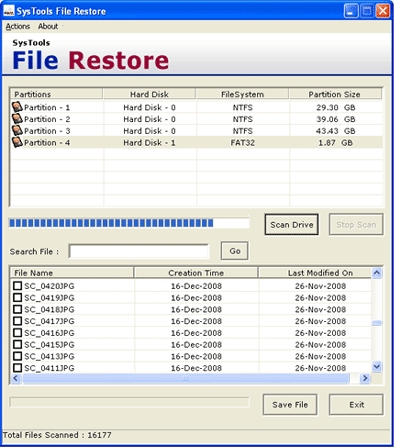The height and width of the screenshot is (448, 394).
Task: Click the 43.43 GB partition size cell
Action: point(336,131)
